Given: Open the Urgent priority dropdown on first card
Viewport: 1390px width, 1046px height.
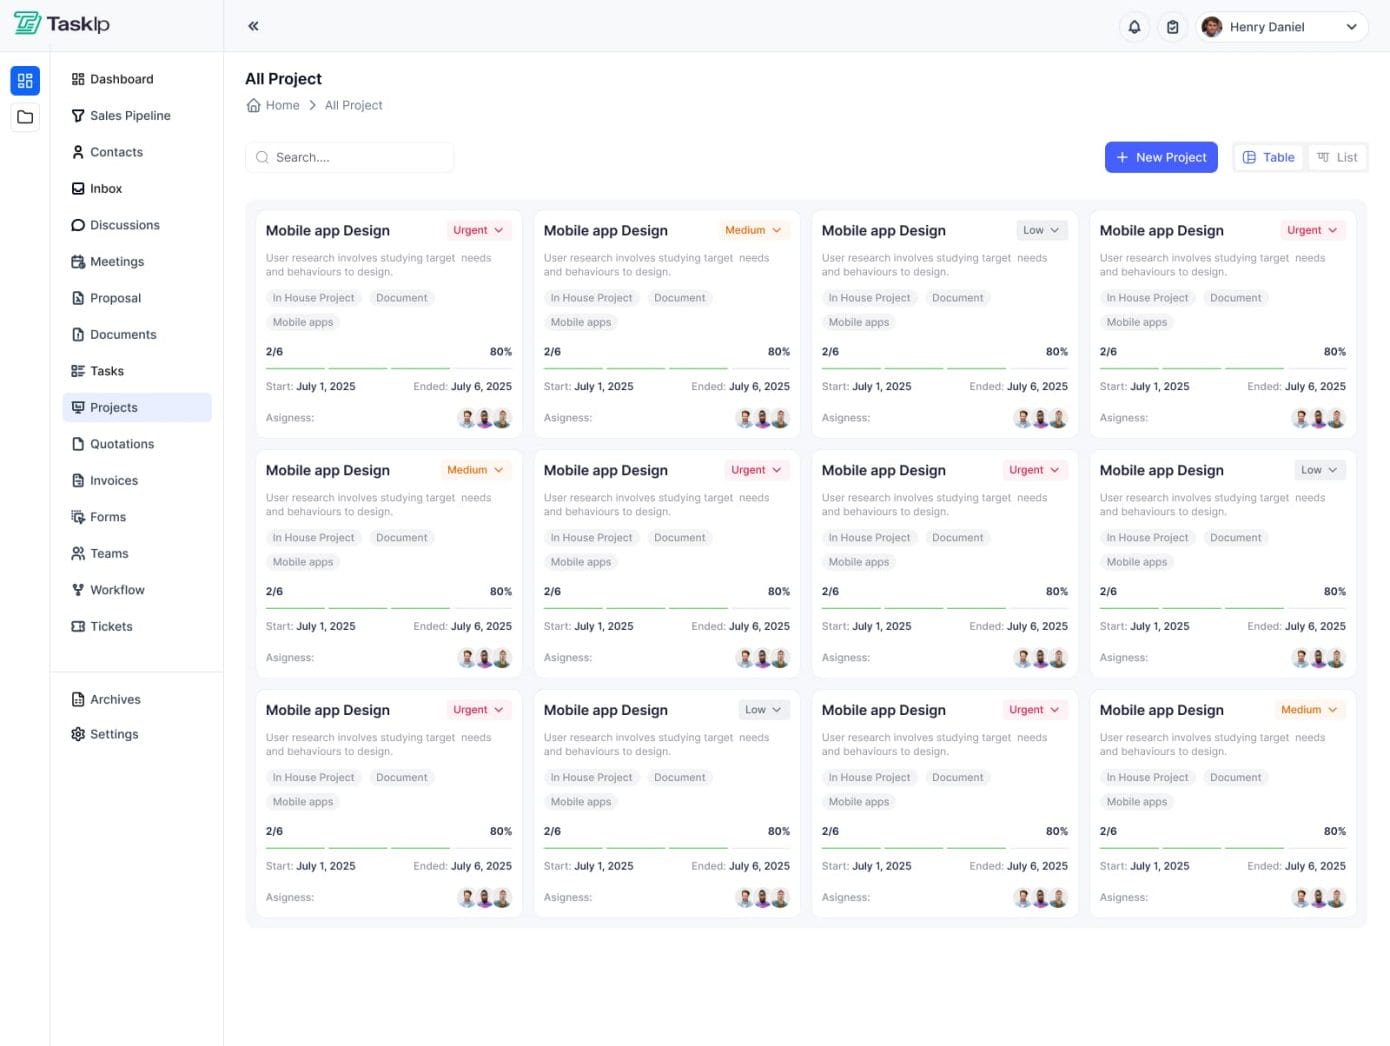Looking at the screenshot, I should click(478, 230).
